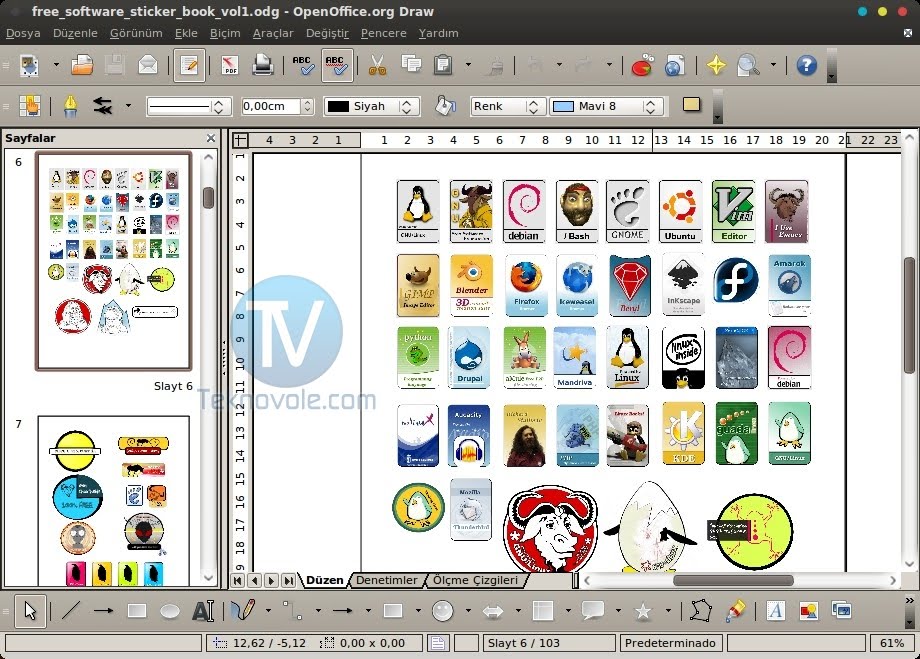
Task: Open Paste options dropdown arrow
Action: point(468,65)
